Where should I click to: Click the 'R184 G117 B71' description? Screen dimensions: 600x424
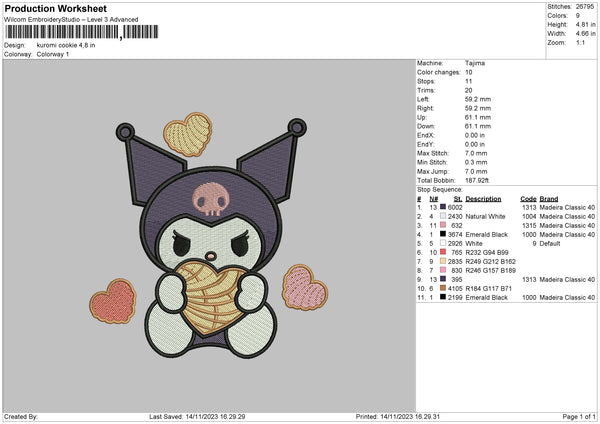[489, 289]
